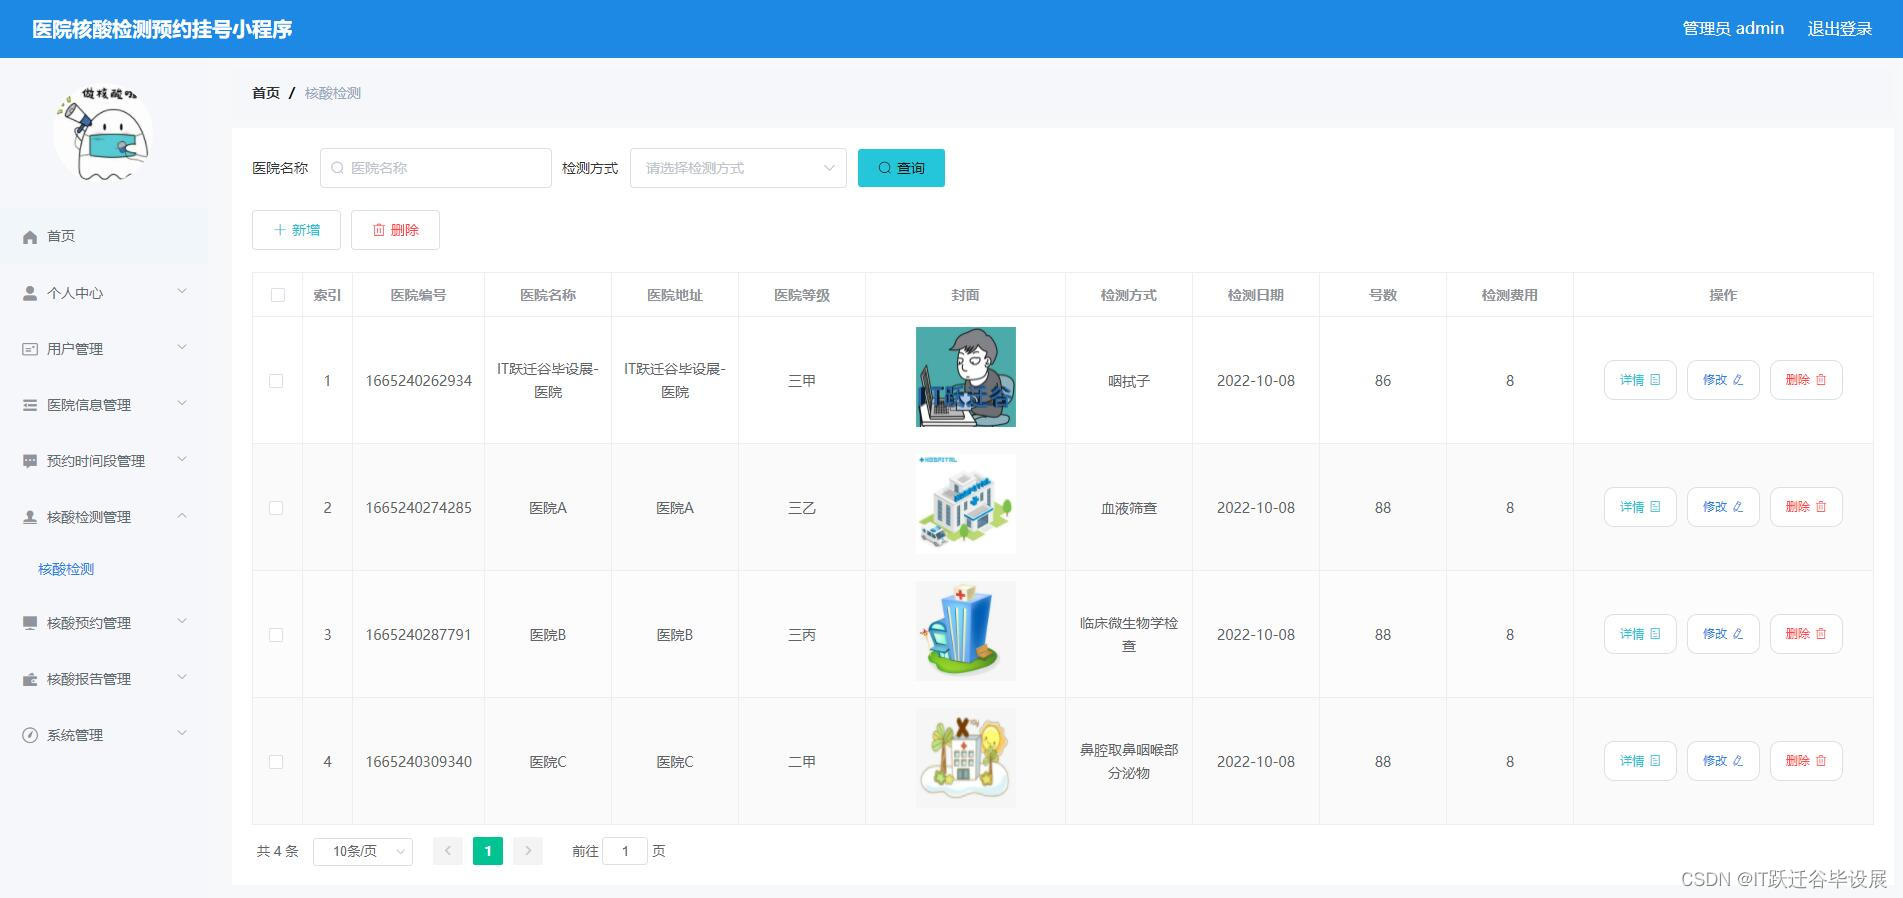View 详情 for 医院C row
The width and height of the screenshot is (1903, 898).
tap(1640, 761)
